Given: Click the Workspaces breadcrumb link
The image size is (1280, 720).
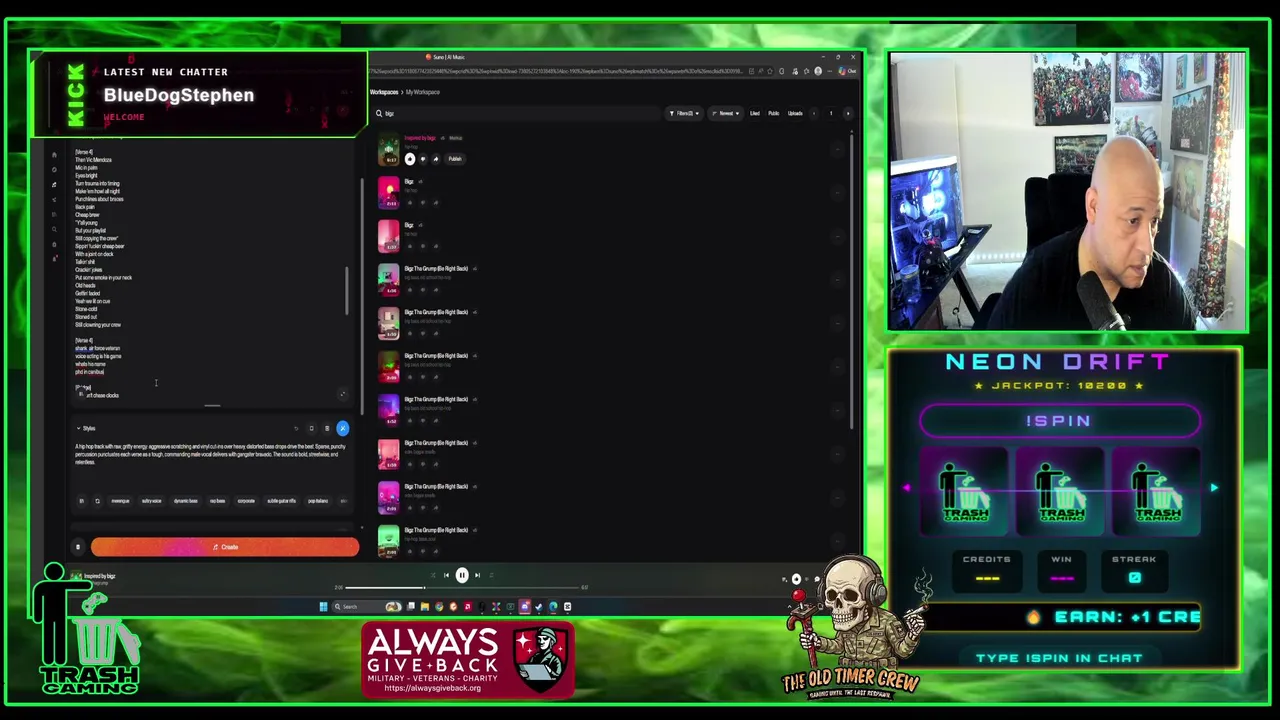Looking at the screenshot, I should coord(384,92).
